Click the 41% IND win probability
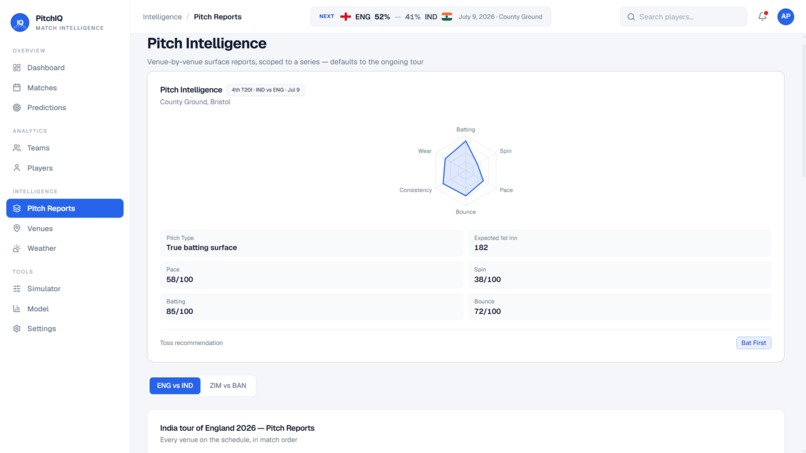The width and height of the screenshot is (806, 453). pos(421,17)
